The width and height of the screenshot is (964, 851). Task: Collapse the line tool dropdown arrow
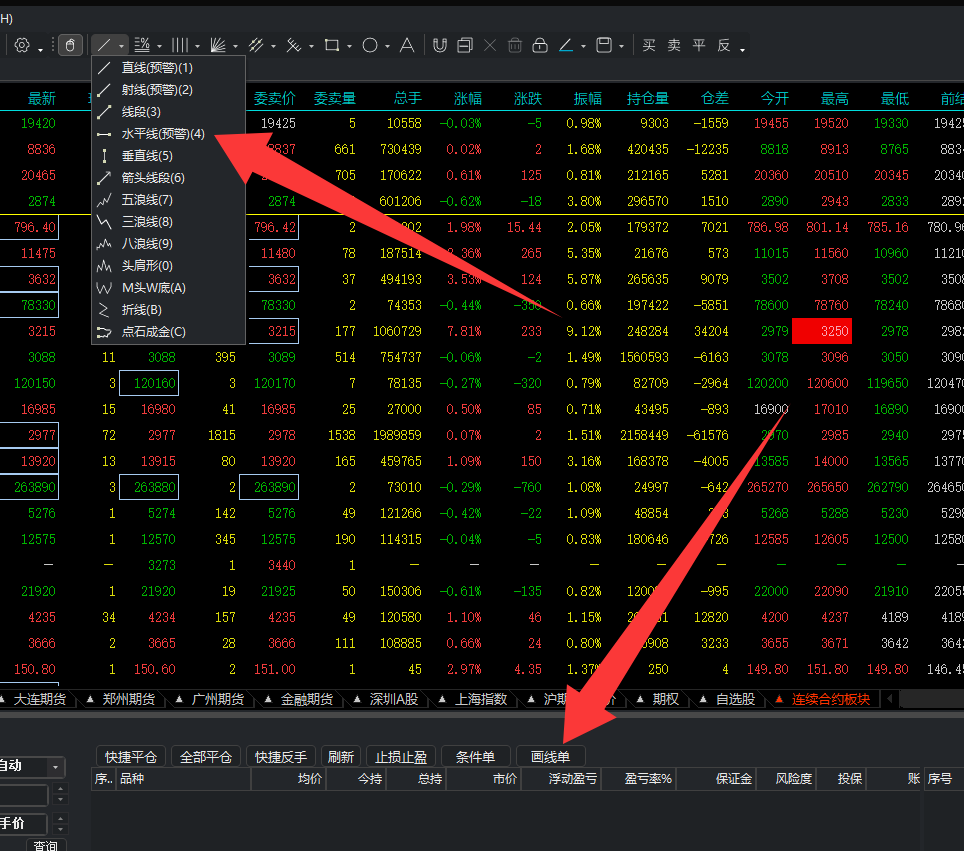(x=122, y=46)
